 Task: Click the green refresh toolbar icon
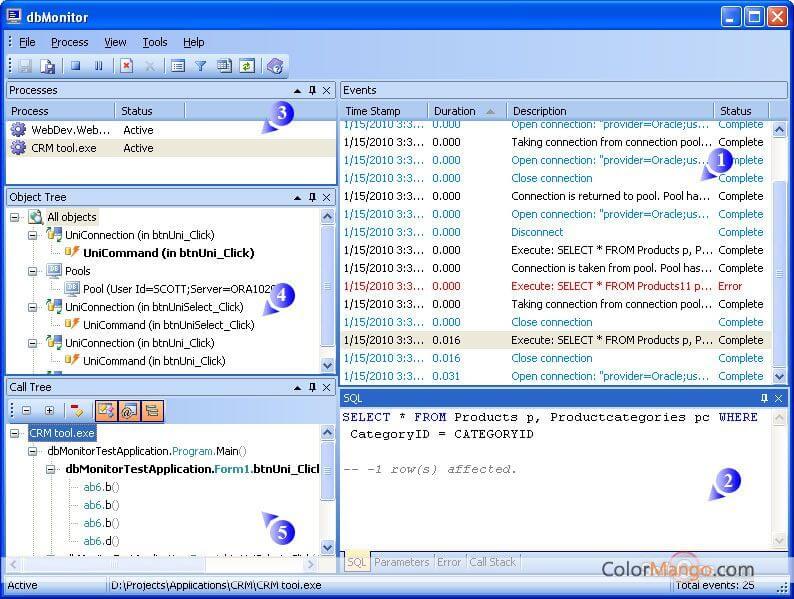[x=246, y=66]
